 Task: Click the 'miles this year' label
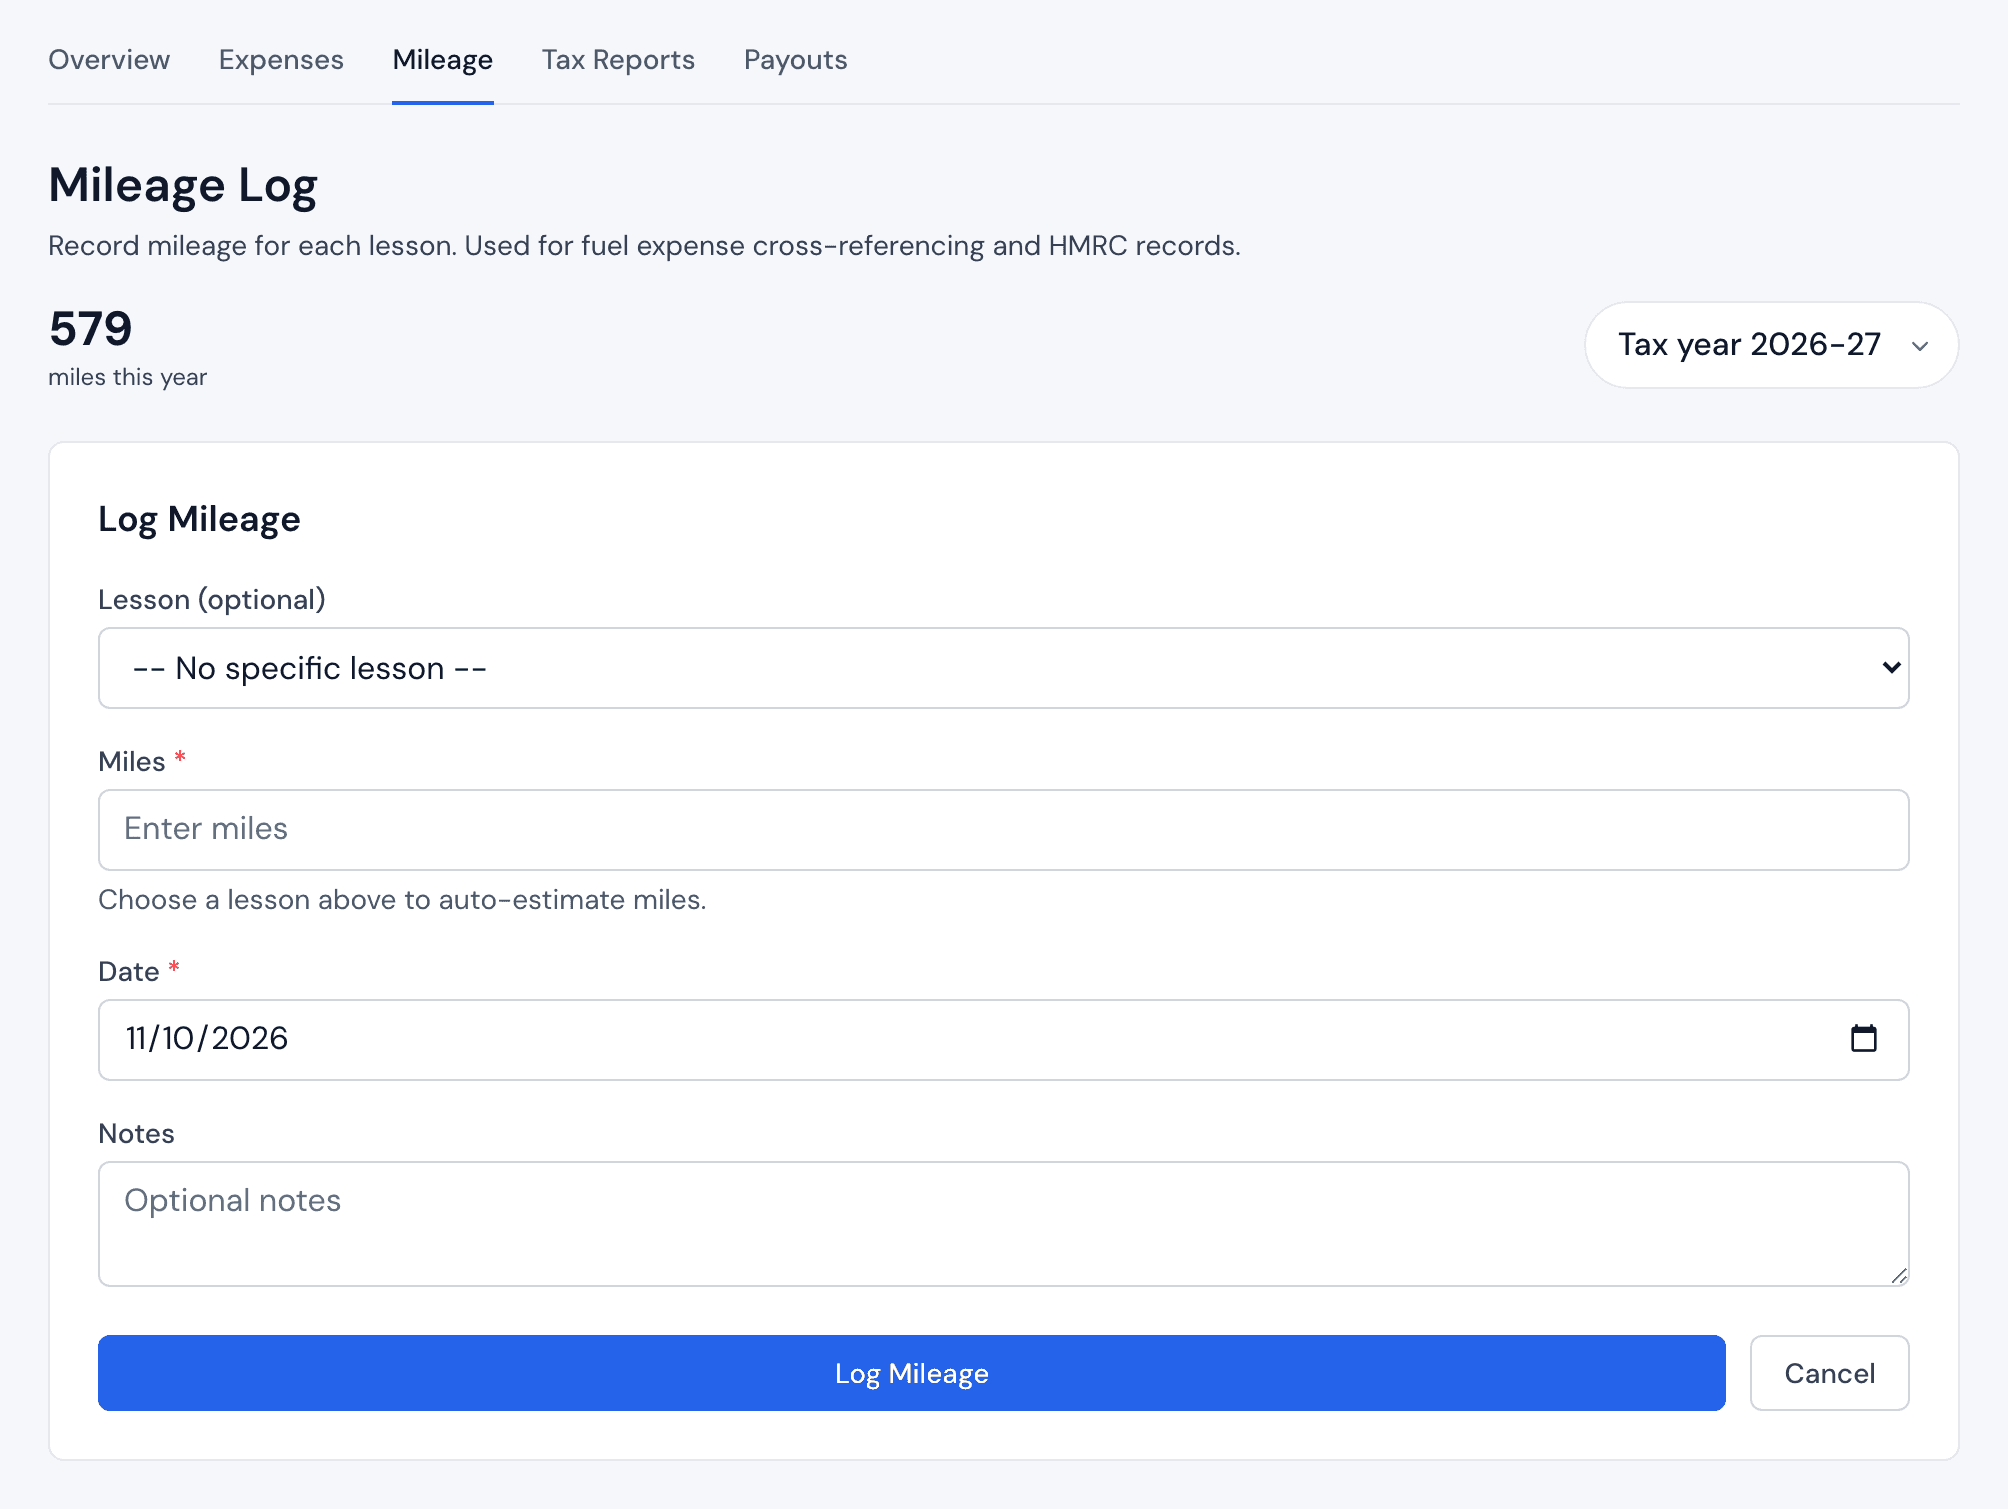click(x=127, y=378)
